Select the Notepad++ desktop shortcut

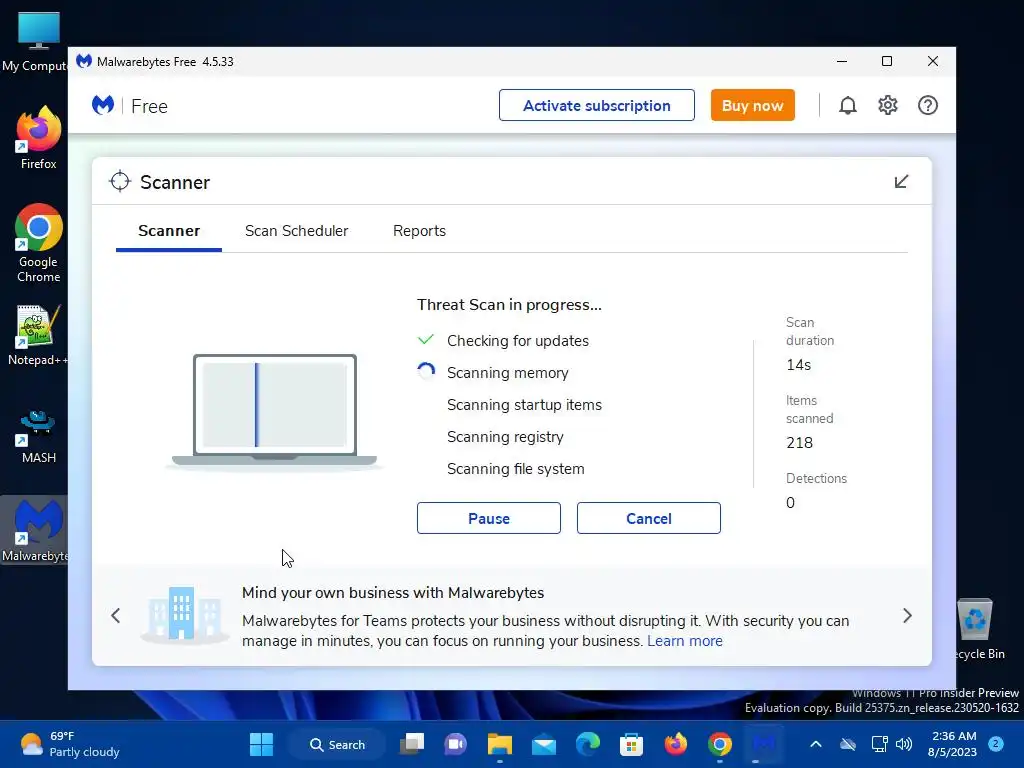pyautogui.click(x=37, y=336)
